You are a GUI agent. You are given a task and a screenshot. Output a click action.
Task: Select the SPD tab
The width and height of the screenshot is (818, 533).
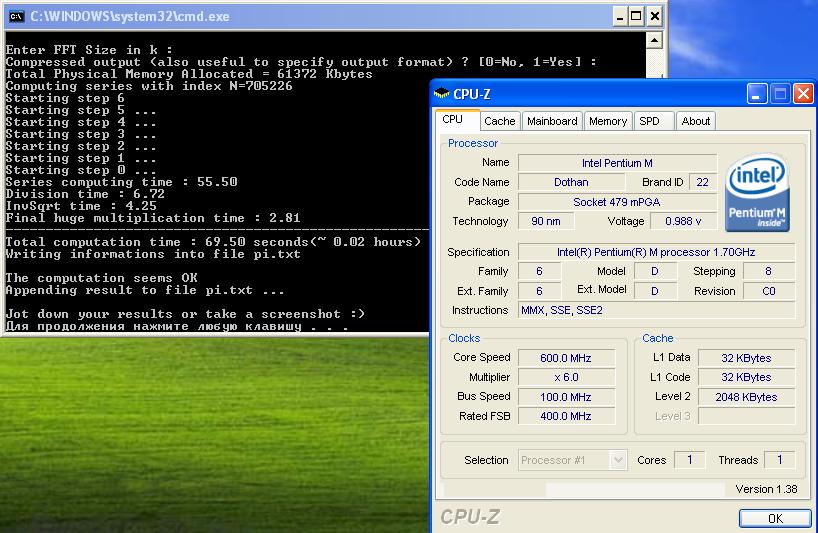point(654,121)
